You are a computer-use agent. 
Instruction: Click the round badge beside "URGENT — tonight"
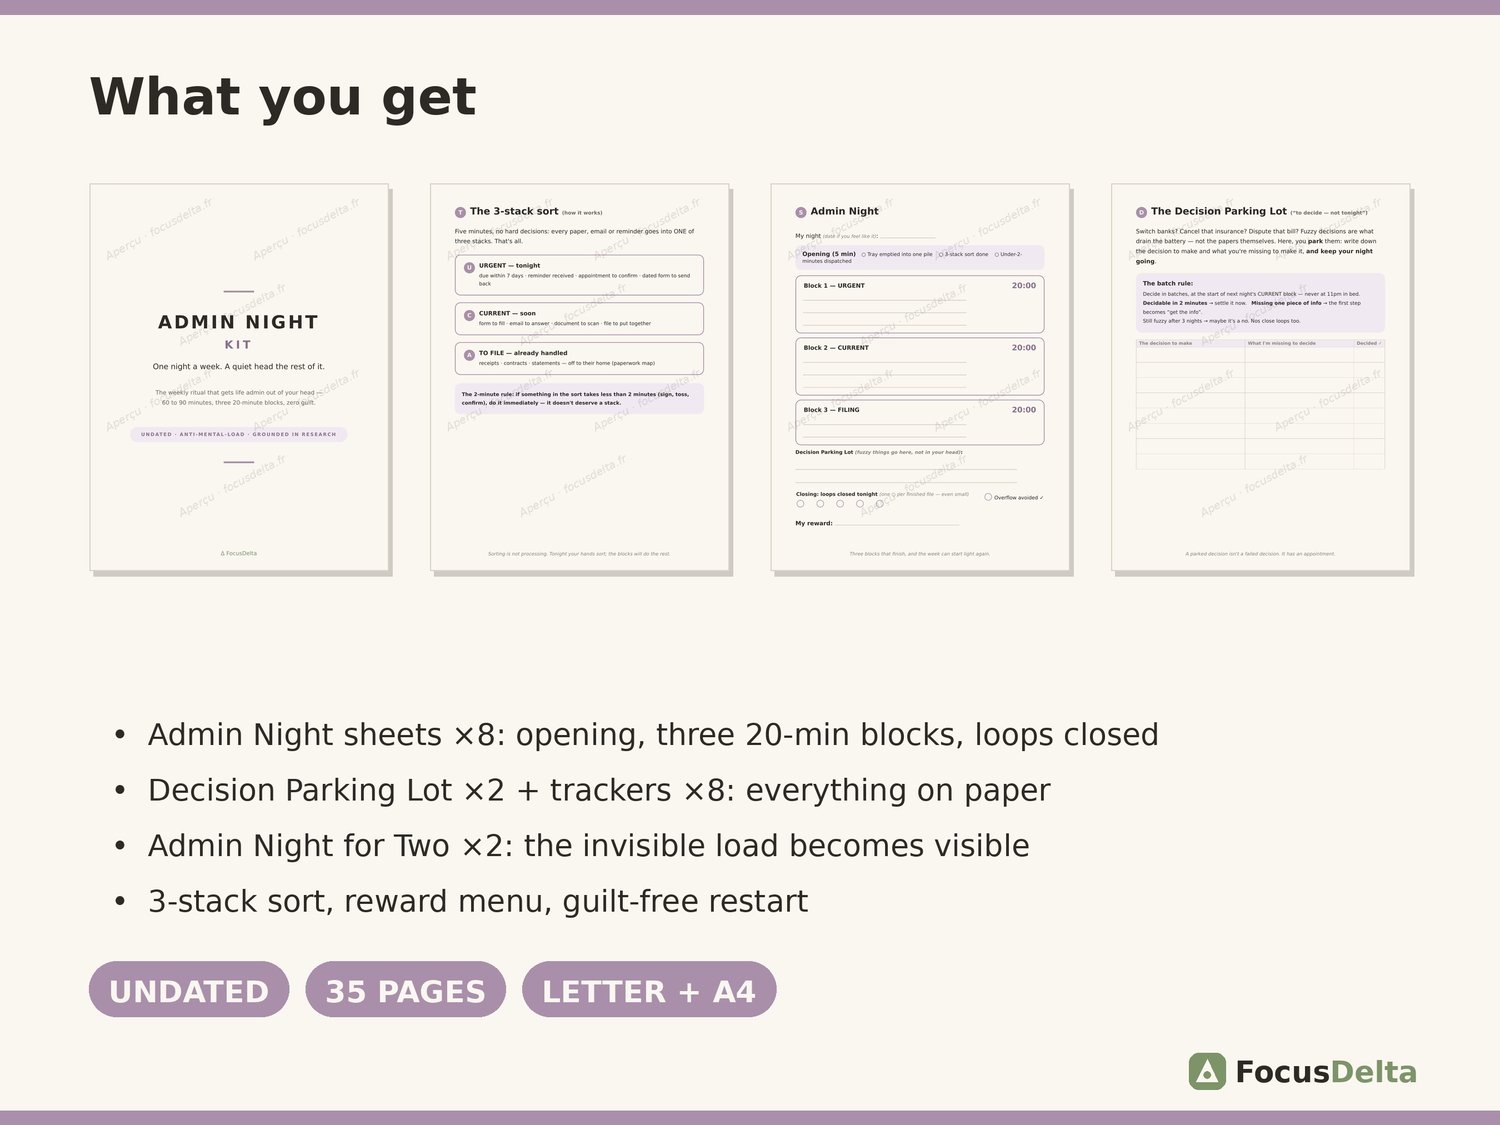click(469, 267)
